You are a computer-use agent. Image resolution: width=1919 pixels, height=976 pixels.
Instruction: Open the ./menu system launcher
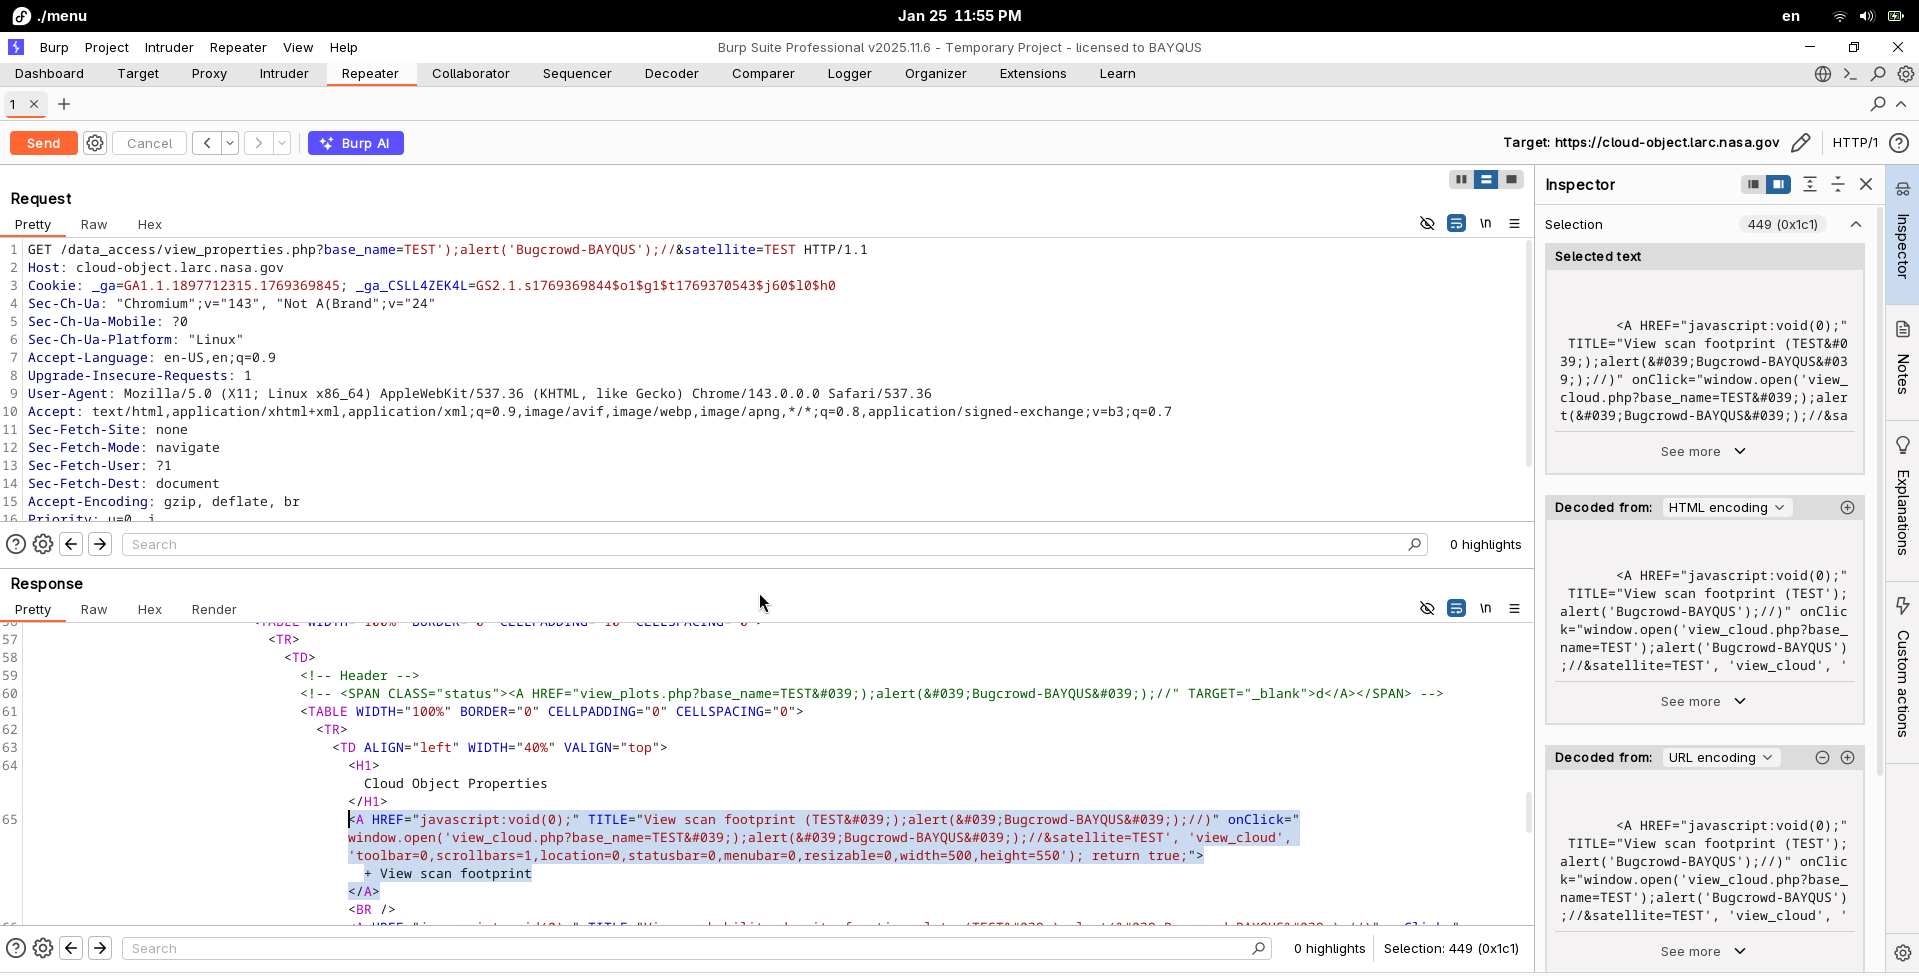click(x=50, y=16)
